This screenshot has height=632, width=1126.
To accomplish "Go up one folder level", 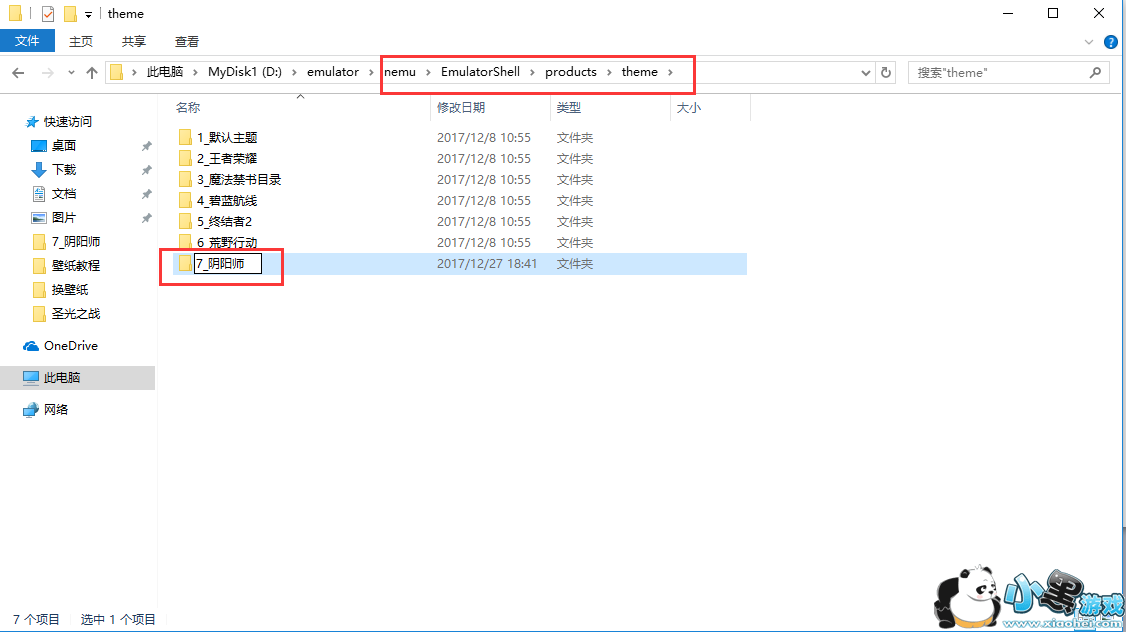I will tap(92, 73).
